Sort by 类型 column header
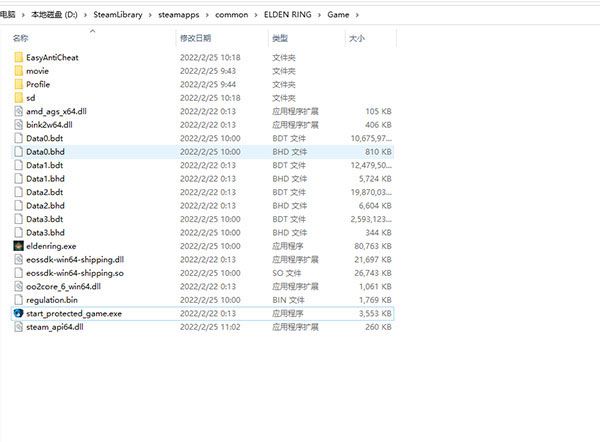600x442 pixels. [x=280, y=38]
